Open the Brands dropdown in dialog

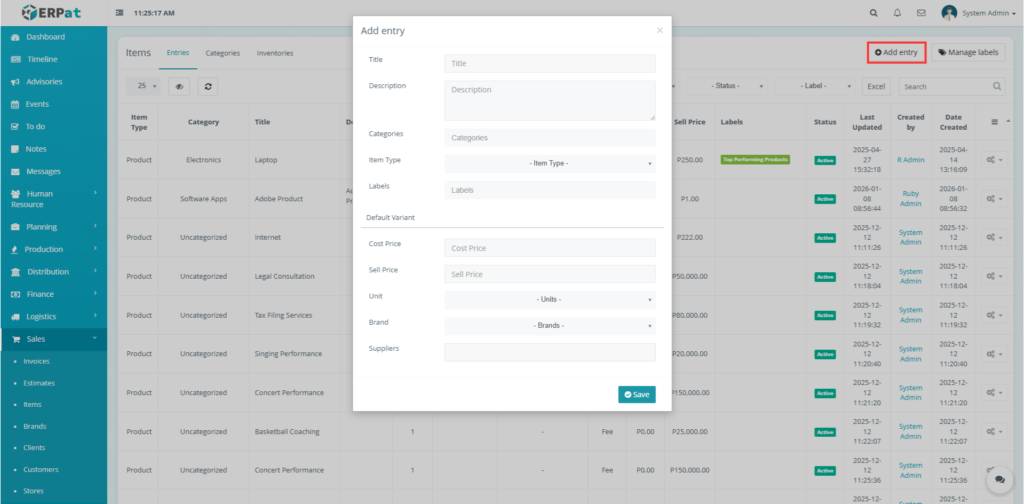[550, 326]
